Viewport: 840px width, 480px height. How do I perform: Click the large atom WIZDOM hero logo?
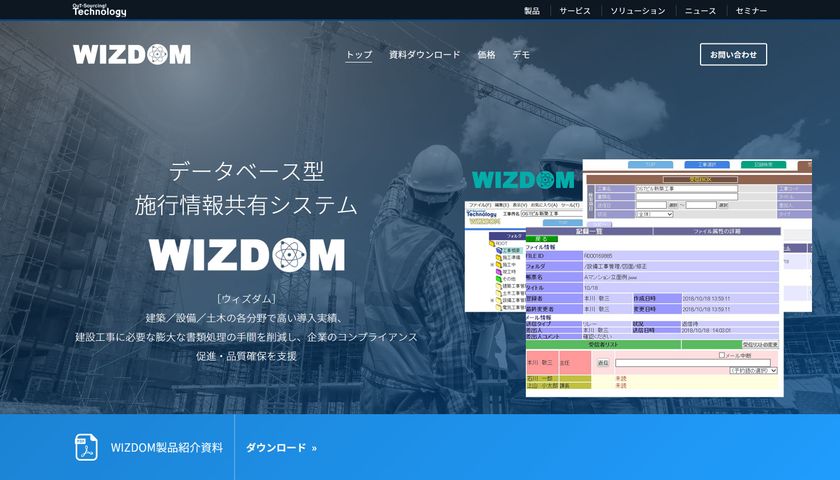pos(246,255)
